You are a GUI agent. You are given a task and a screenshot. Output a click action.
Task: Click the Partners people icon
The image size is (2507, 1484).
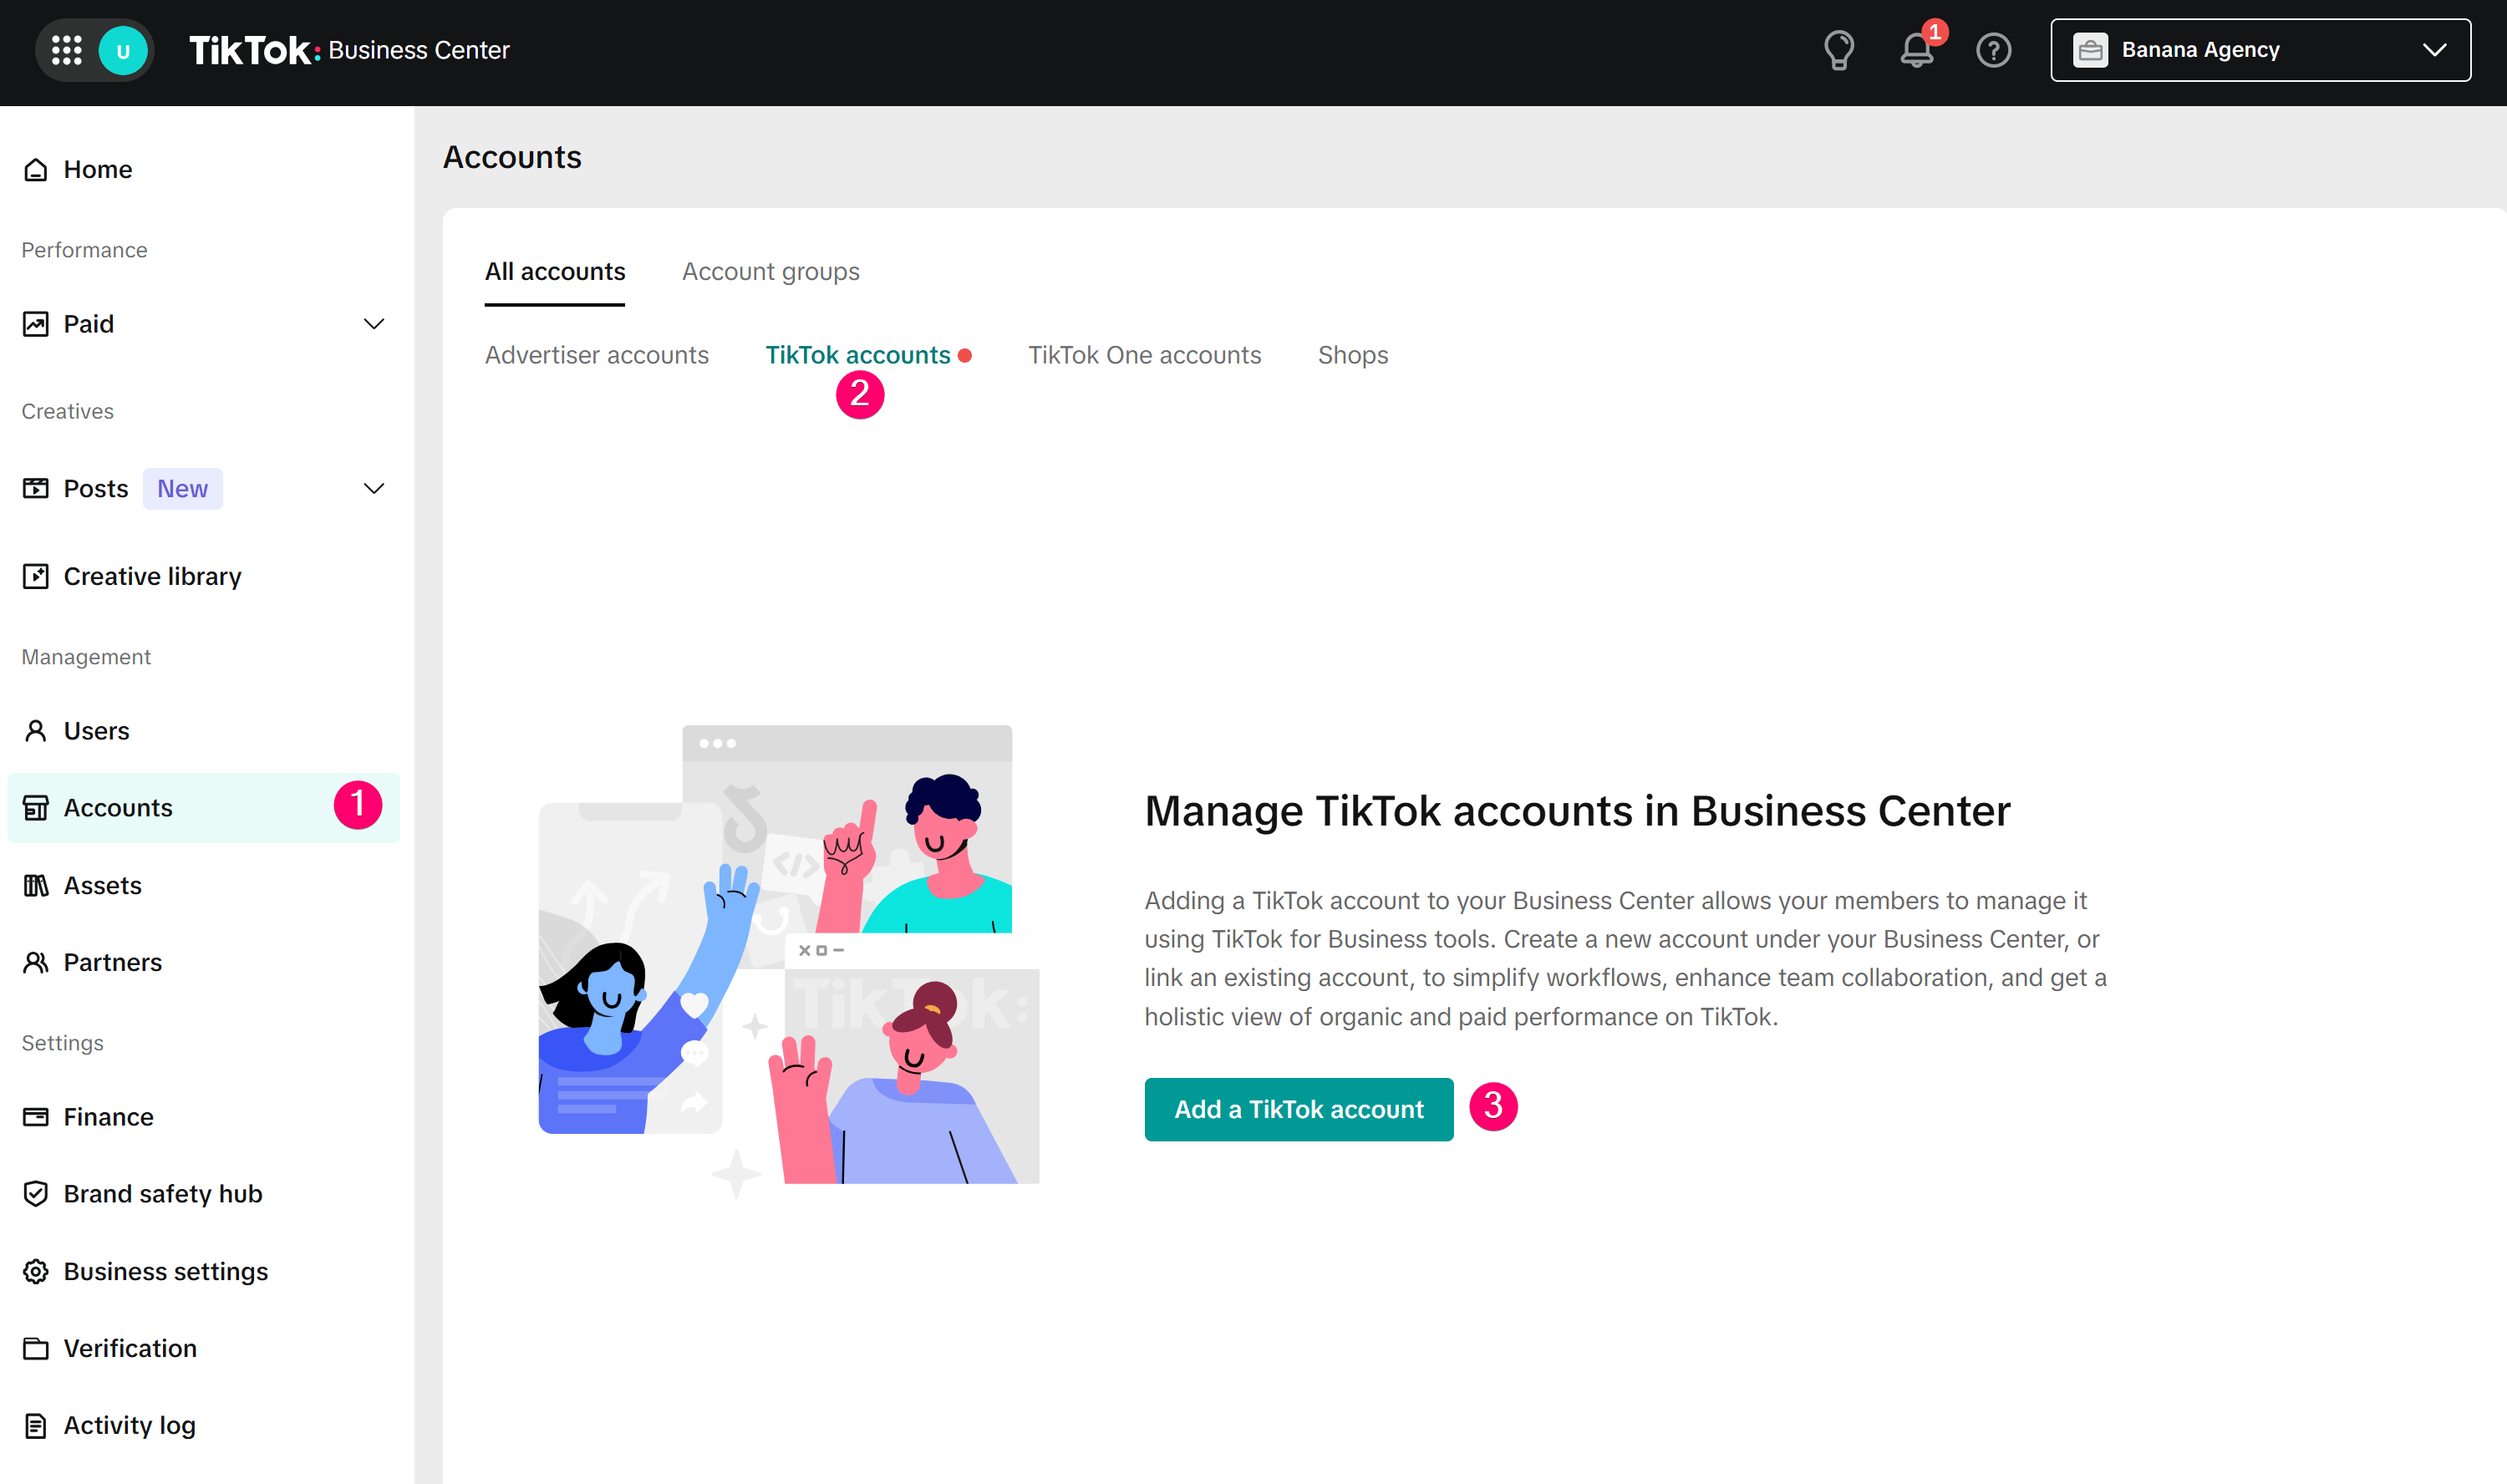pyautogui.click(x=36, y=963)
